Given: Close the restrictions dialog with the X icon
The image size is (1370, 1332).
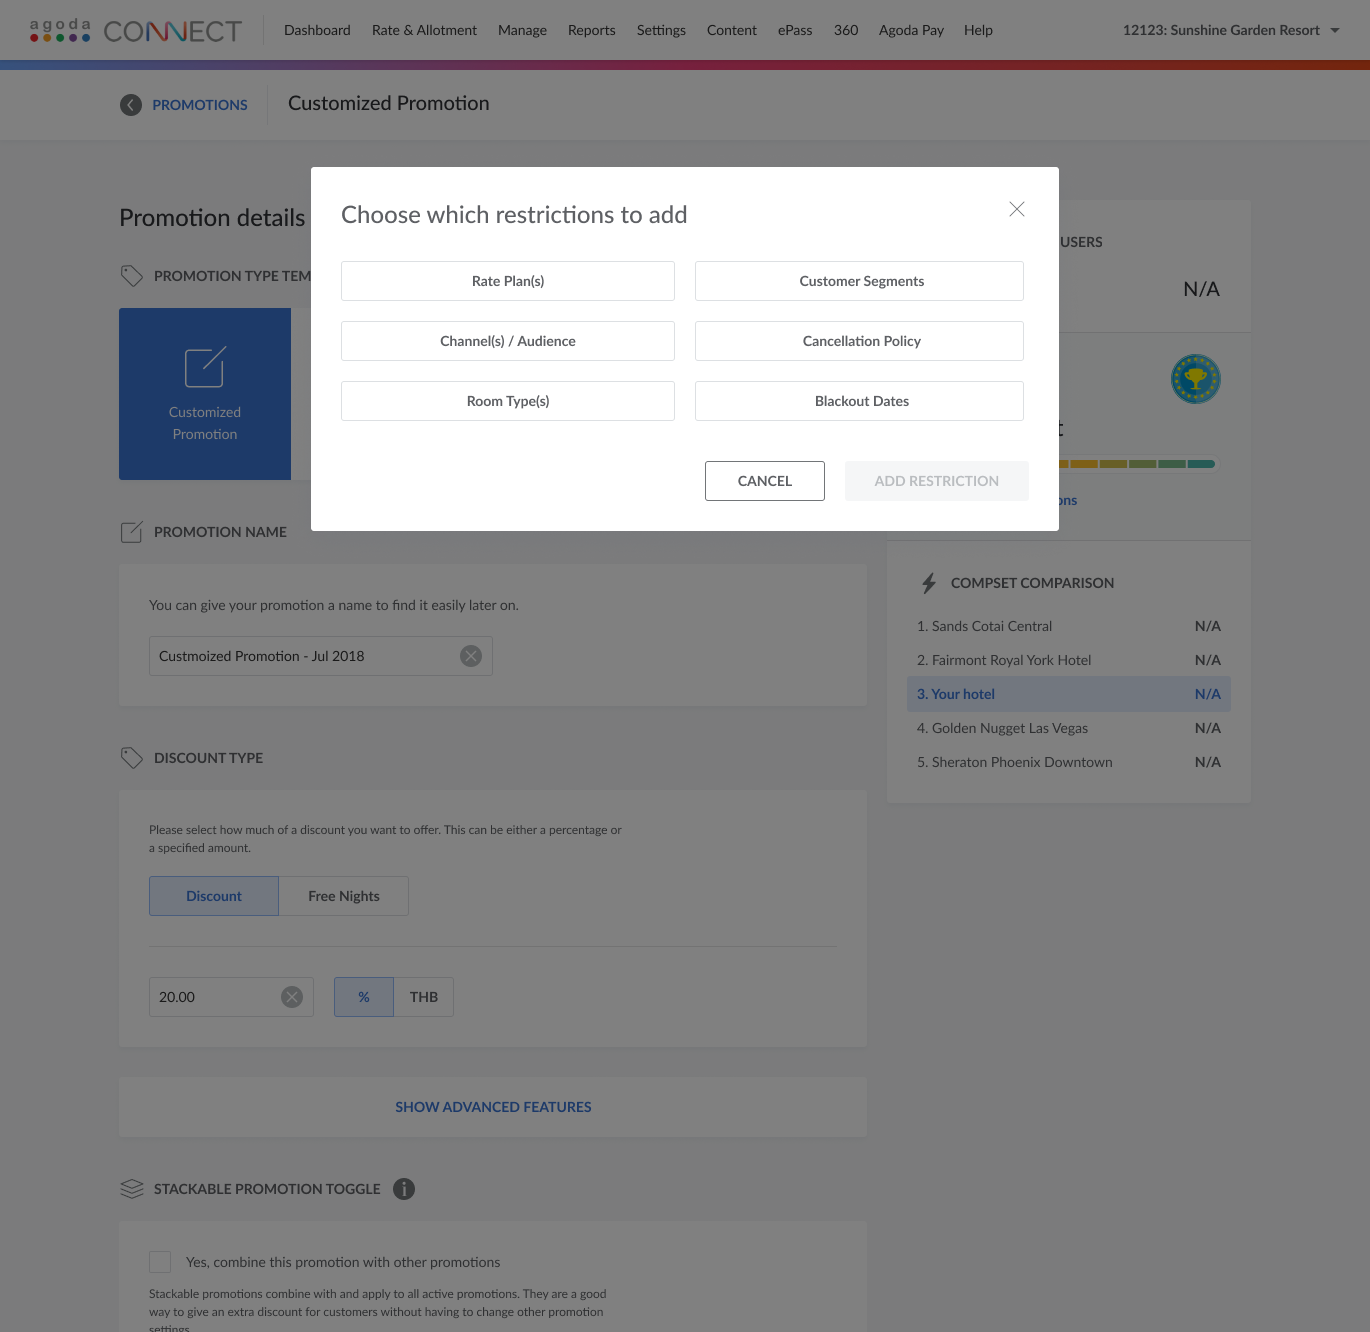Looking at the screenshot, I should pyautogui.click(x=1016, y=209).
